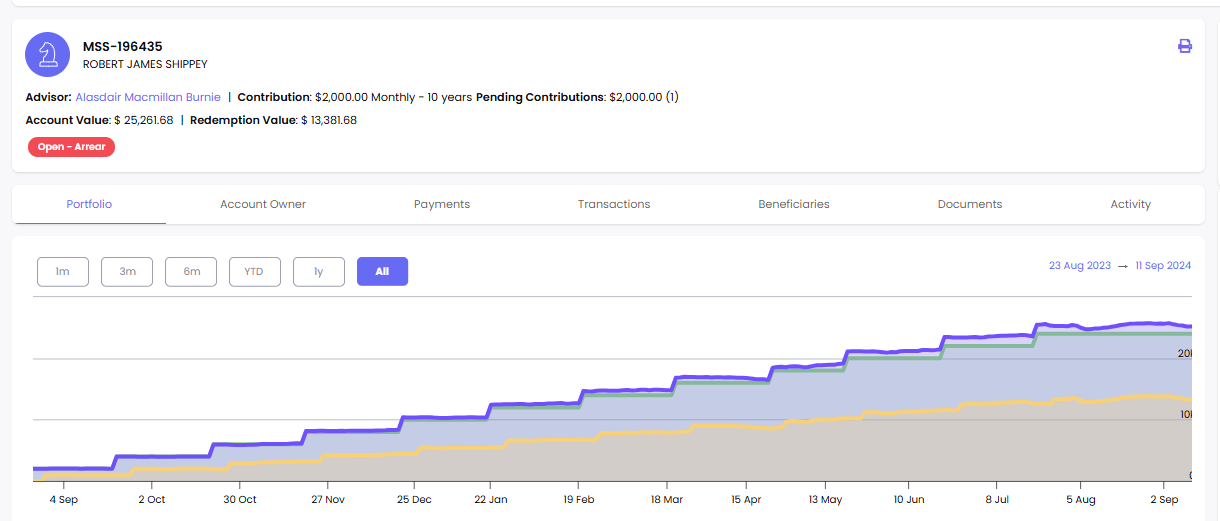Switch chart to 6m range
Image resolution: width=1220 pixels, height=521 pixels.
point(191,271)
